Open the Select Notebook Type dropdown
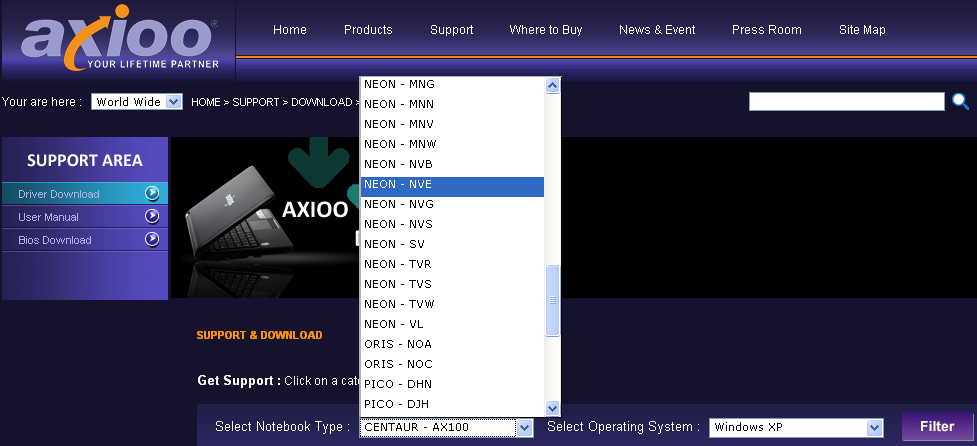The image size is (977, 446). point(446,427)
